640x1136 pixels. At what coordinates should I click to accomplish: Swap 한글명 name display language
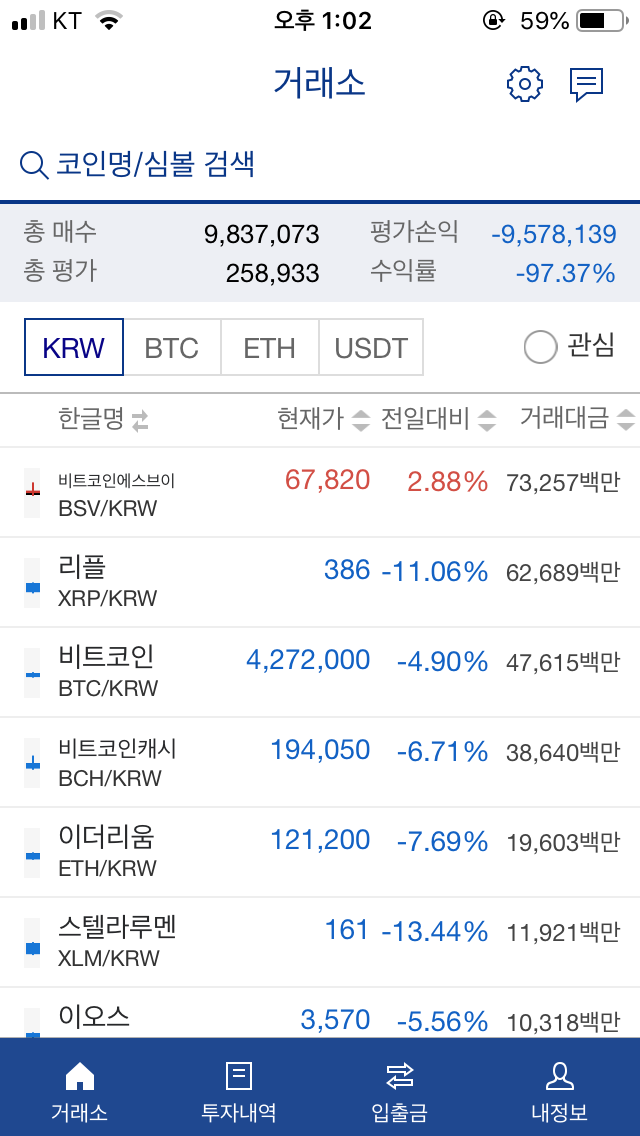pos(140,421)
